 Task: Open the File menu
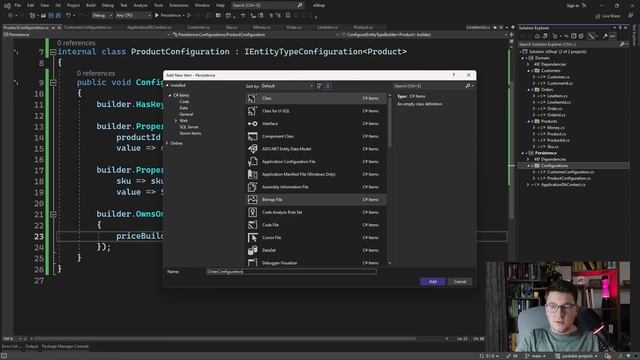18,5
